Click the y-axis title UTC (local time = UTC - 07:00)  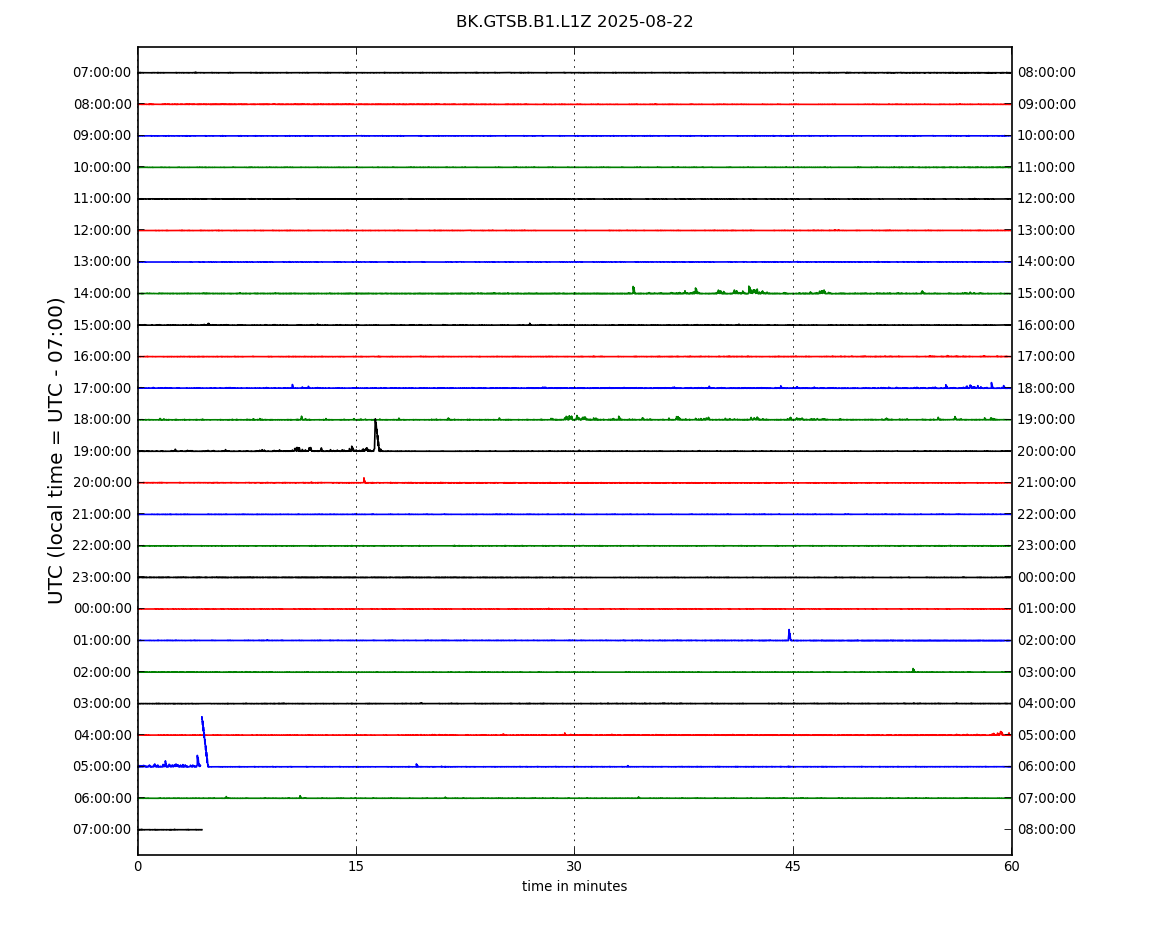[x=56, y=450]
